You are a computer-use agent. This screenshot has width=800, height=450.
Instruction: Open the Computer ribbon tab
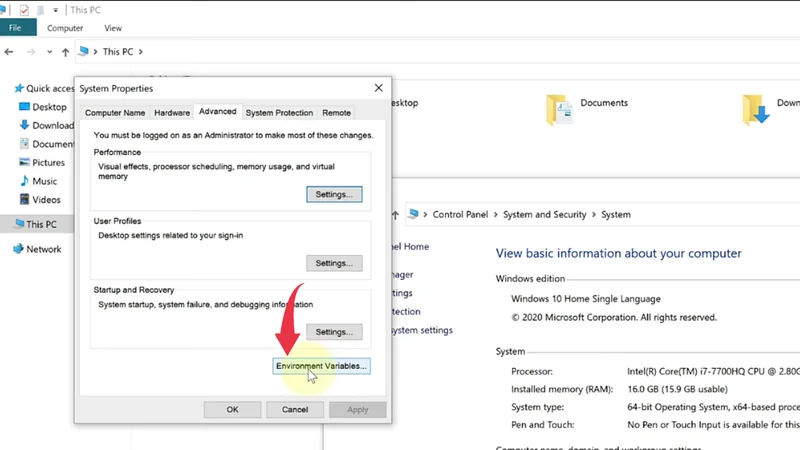tap(65, 28)
